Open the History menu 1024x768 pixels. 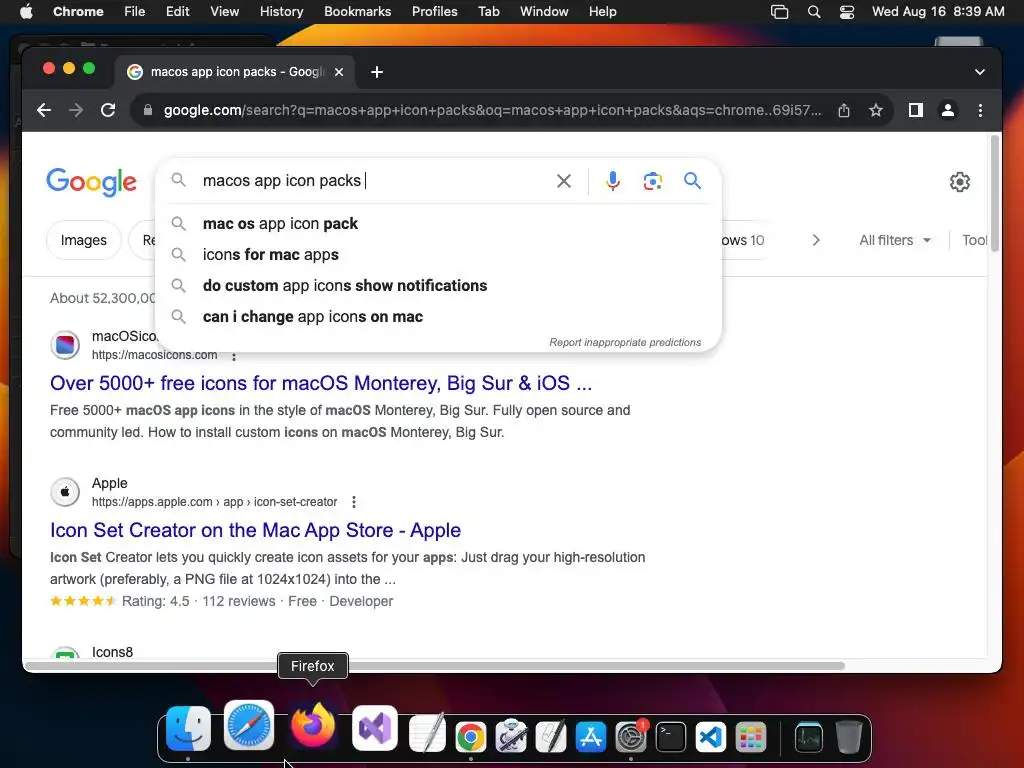(281, 12)
